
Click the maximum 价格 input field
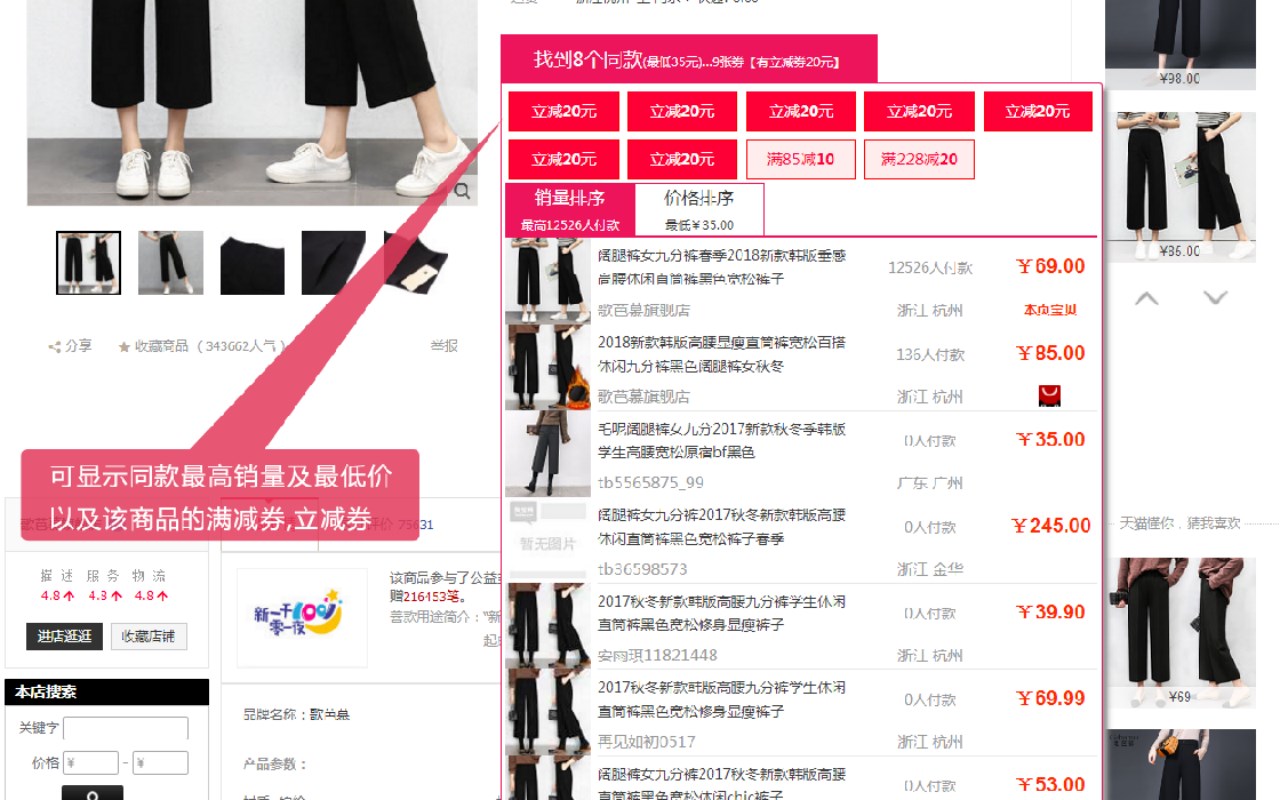point(161,763)
